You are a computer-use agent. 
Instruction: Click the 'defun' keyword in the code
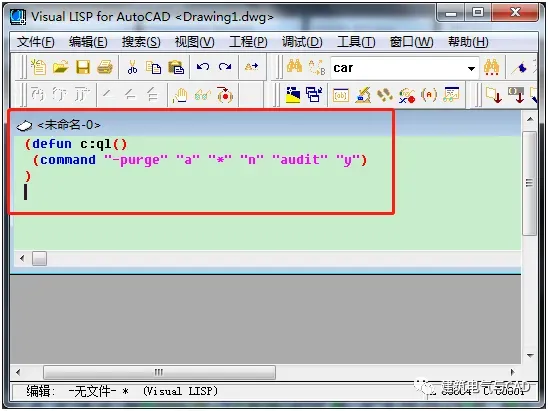tap(52, 144)
